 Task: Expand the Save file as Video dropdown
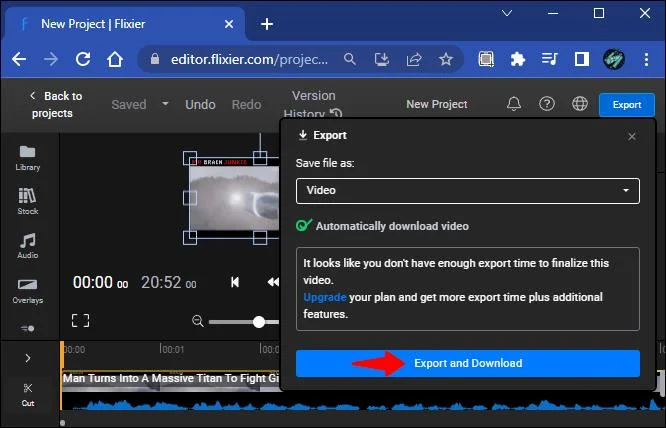pyautogui.click(x=468, y=191)
